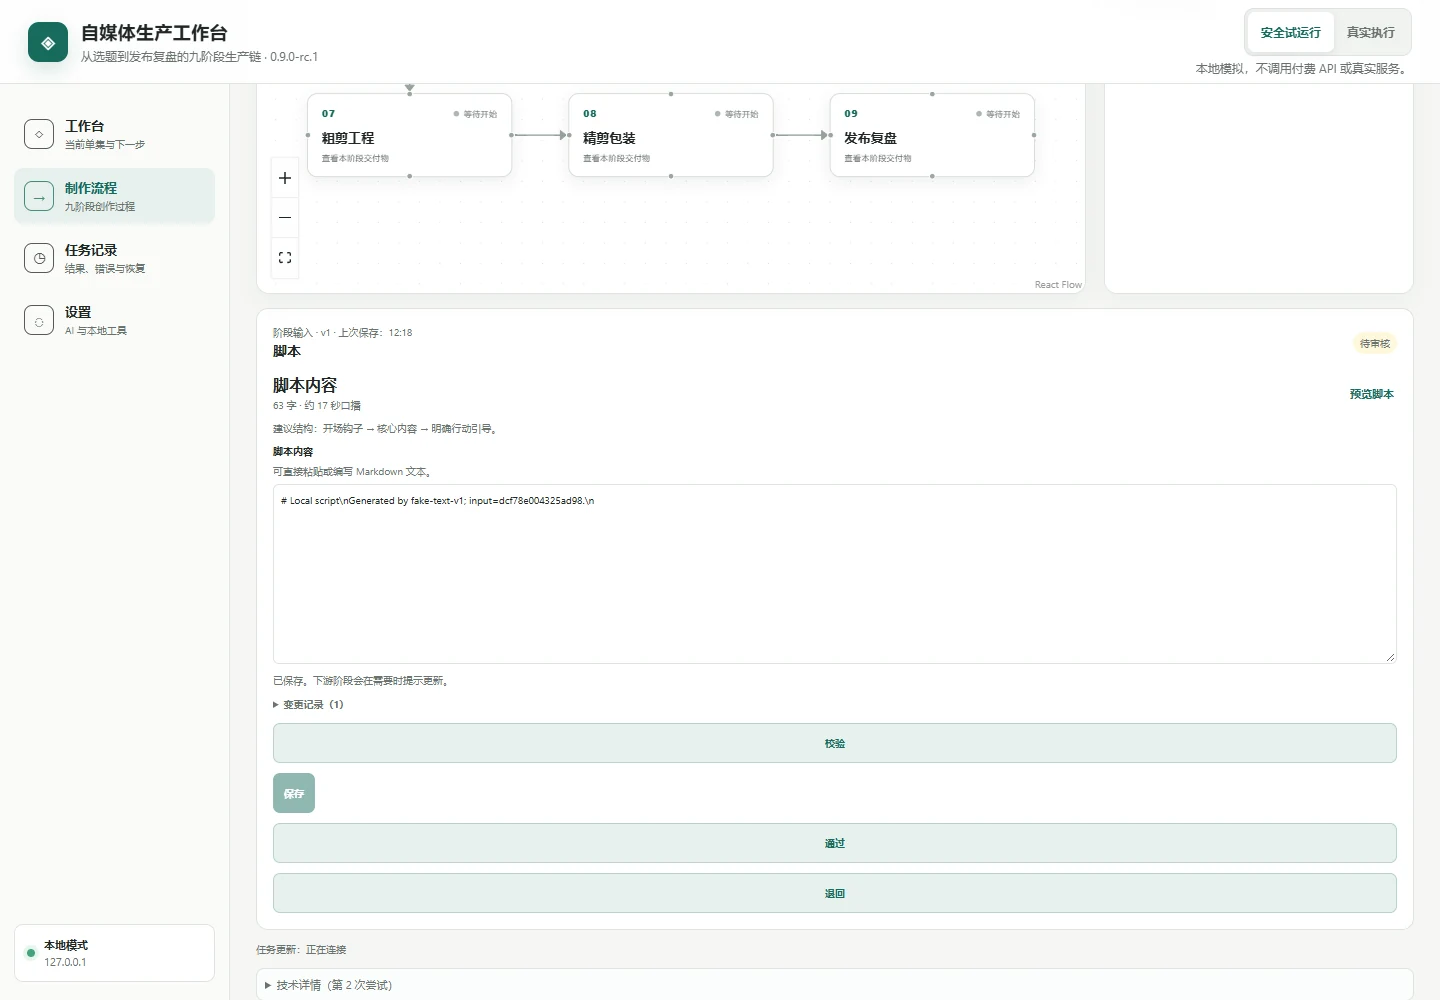The width and height of the screenshot is (1440, 1000).
Task: Fit the flow view to screen
Action: 285,257
